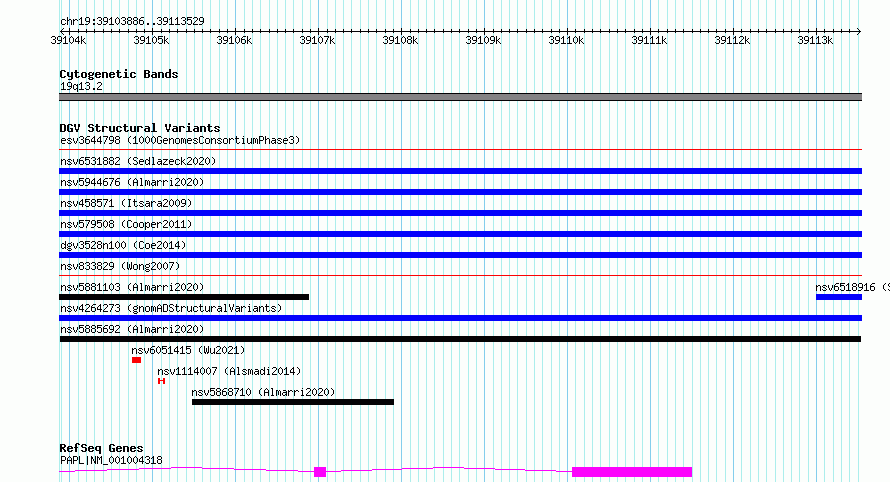Click the 19q13.2 band label
The image size is (890, 482).
click(x=81, y=86)
